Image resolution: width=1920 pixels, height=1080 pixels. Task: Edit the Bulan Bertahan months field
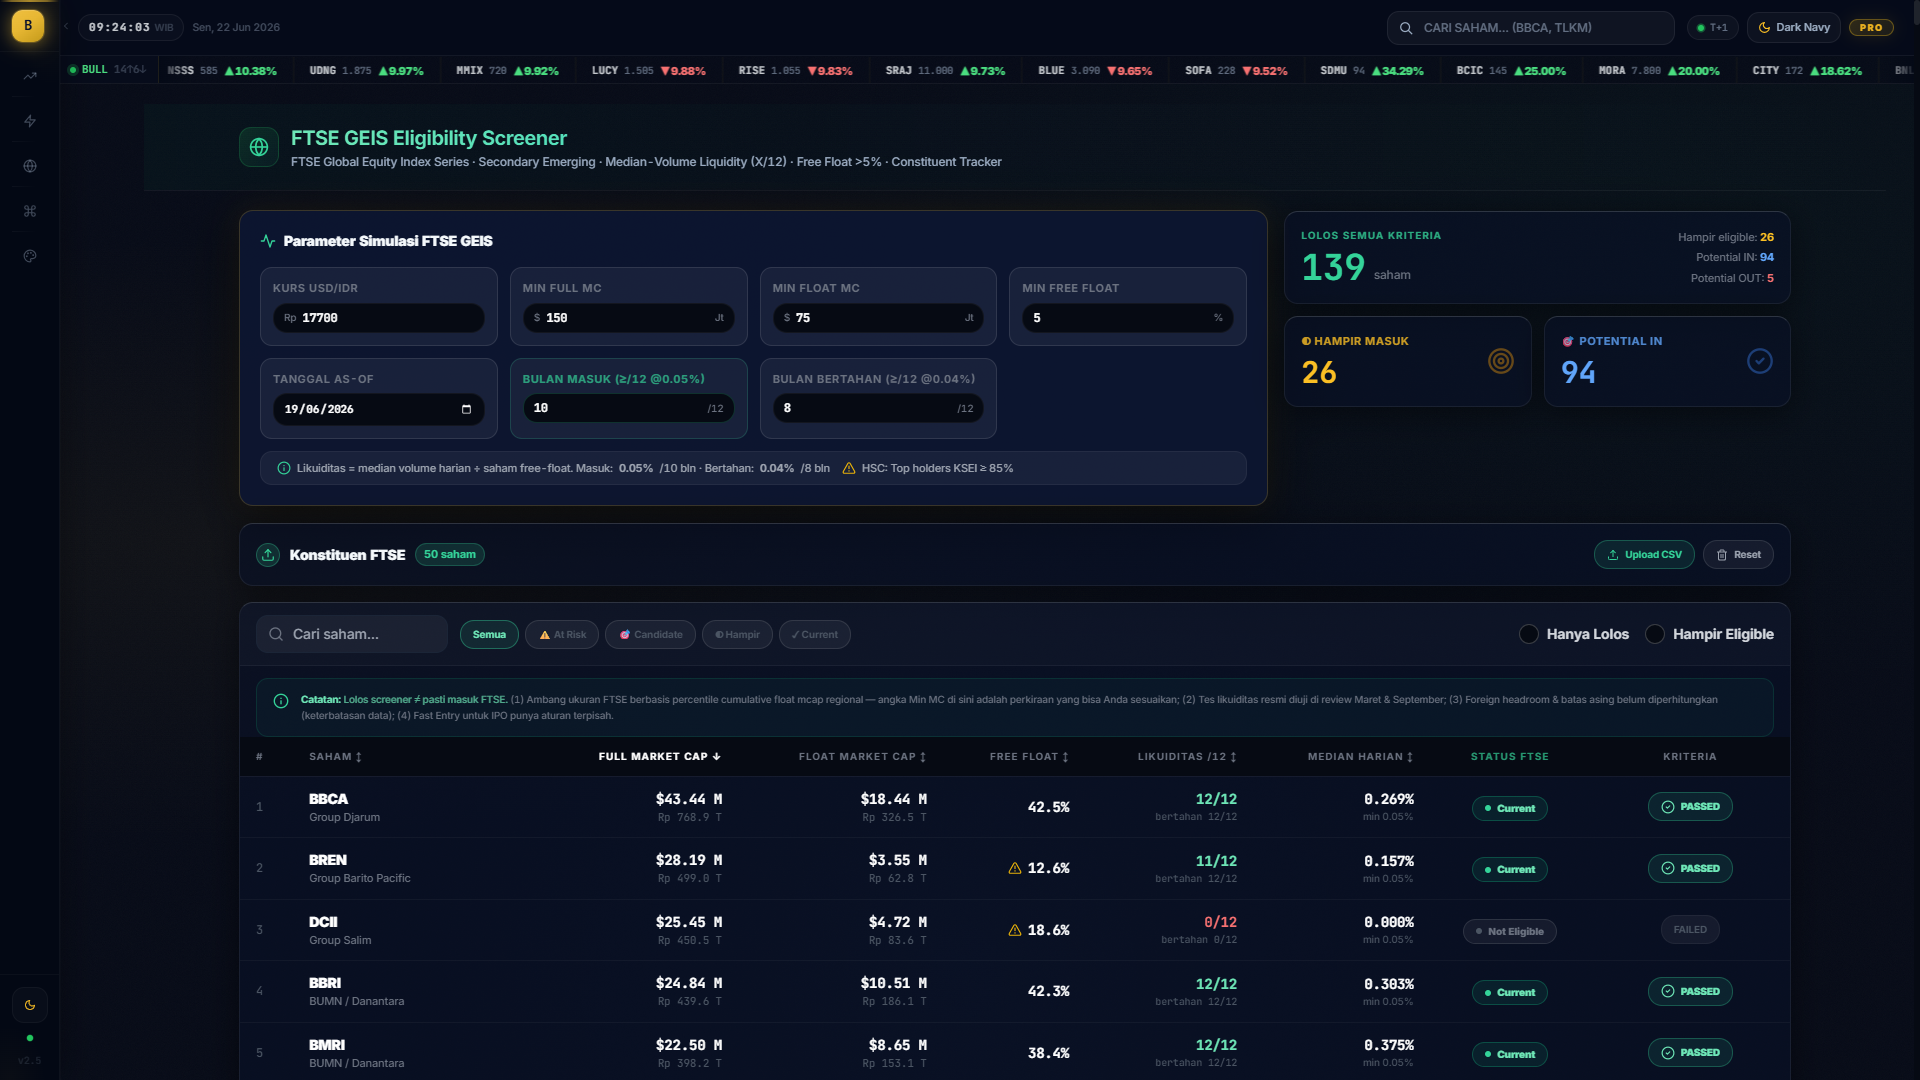click(878, 408)
